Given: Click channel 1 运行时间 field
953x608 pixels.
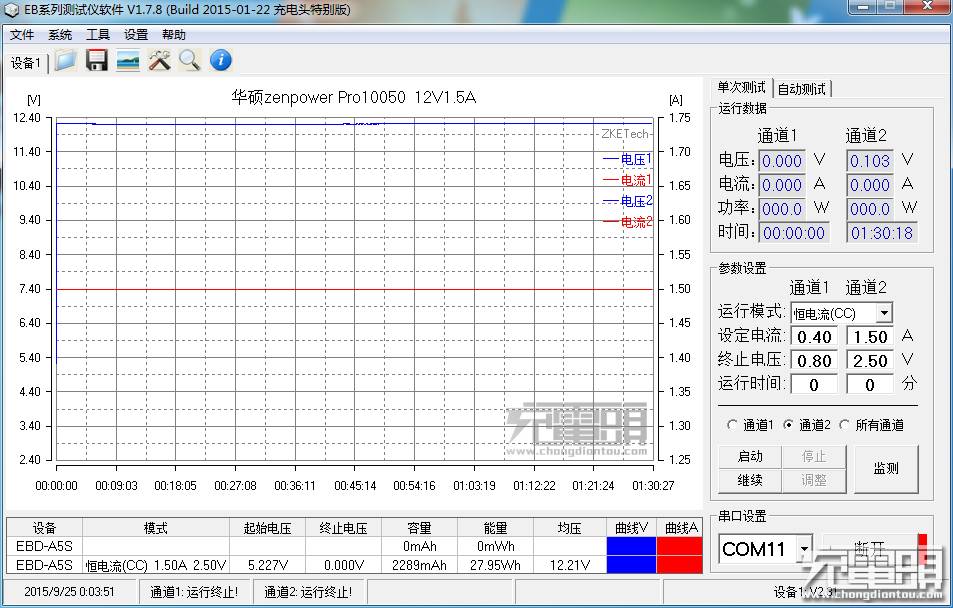Looking at the screenshot, I should point(814,384).
